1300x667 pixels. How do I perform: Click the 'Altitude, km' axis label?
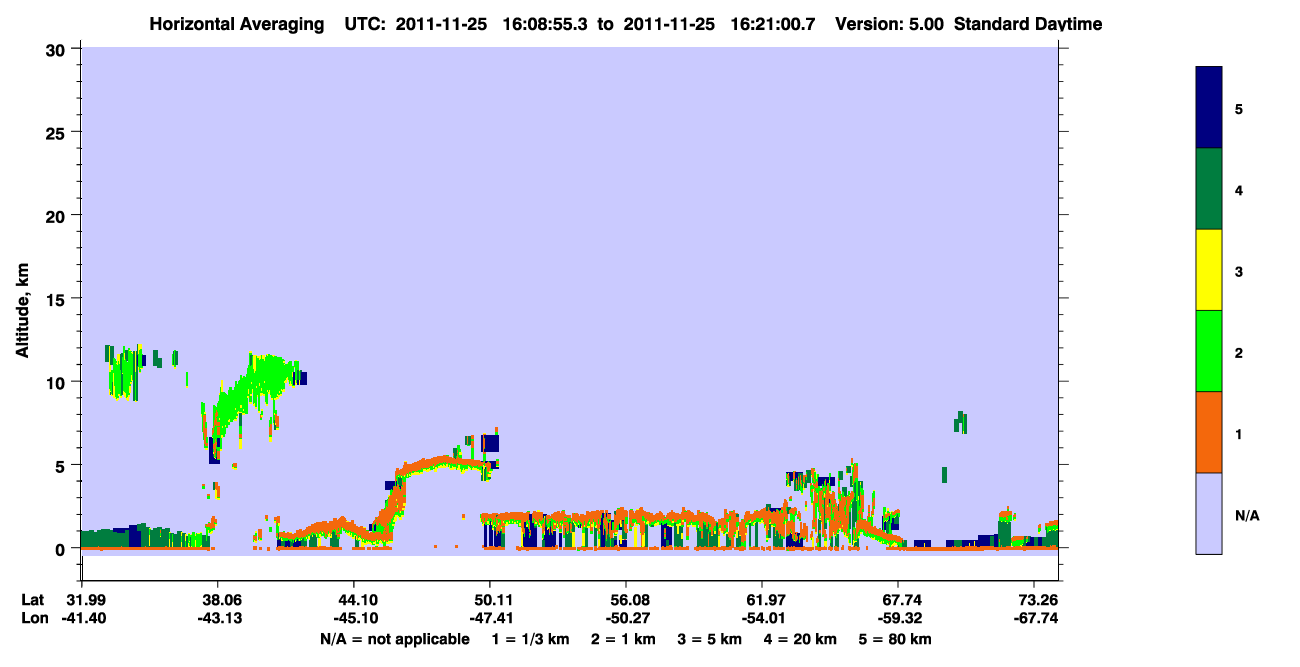(x=22, y=311)
